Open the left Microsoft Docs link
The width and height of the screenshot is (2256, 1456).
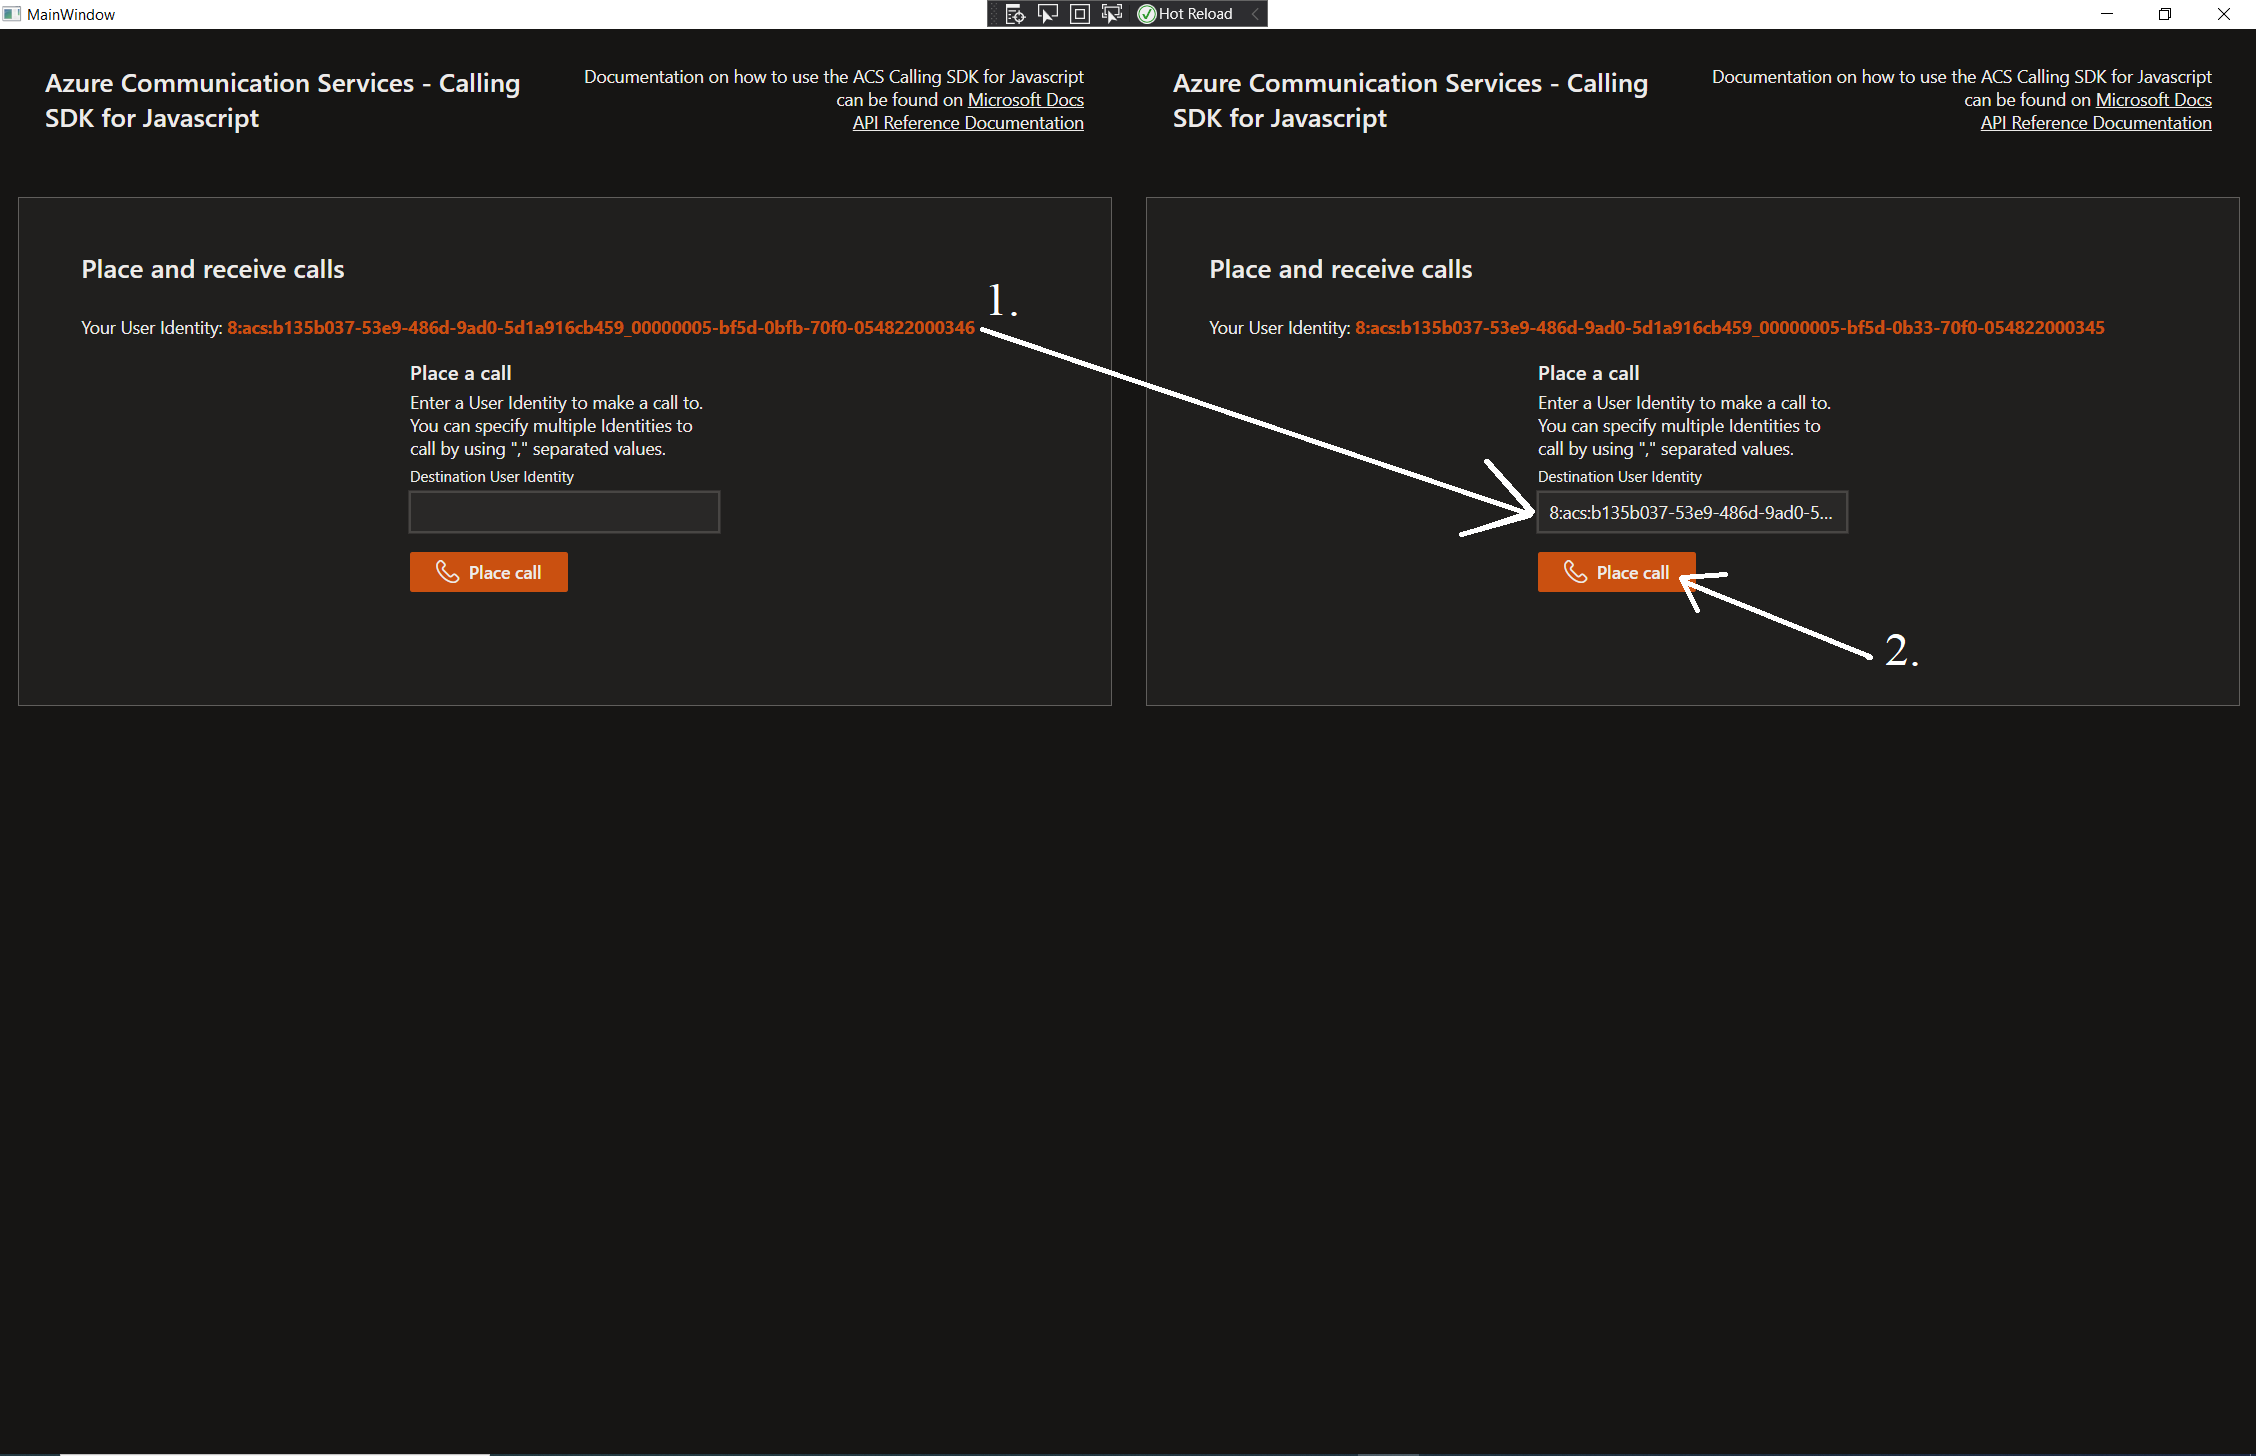pos(1025,100)
